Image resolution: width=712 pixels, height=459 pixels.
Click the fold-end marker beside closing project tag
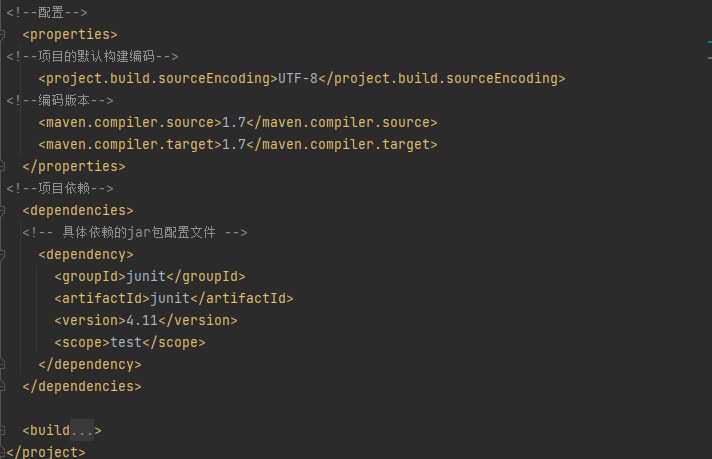tap(3, 450)
